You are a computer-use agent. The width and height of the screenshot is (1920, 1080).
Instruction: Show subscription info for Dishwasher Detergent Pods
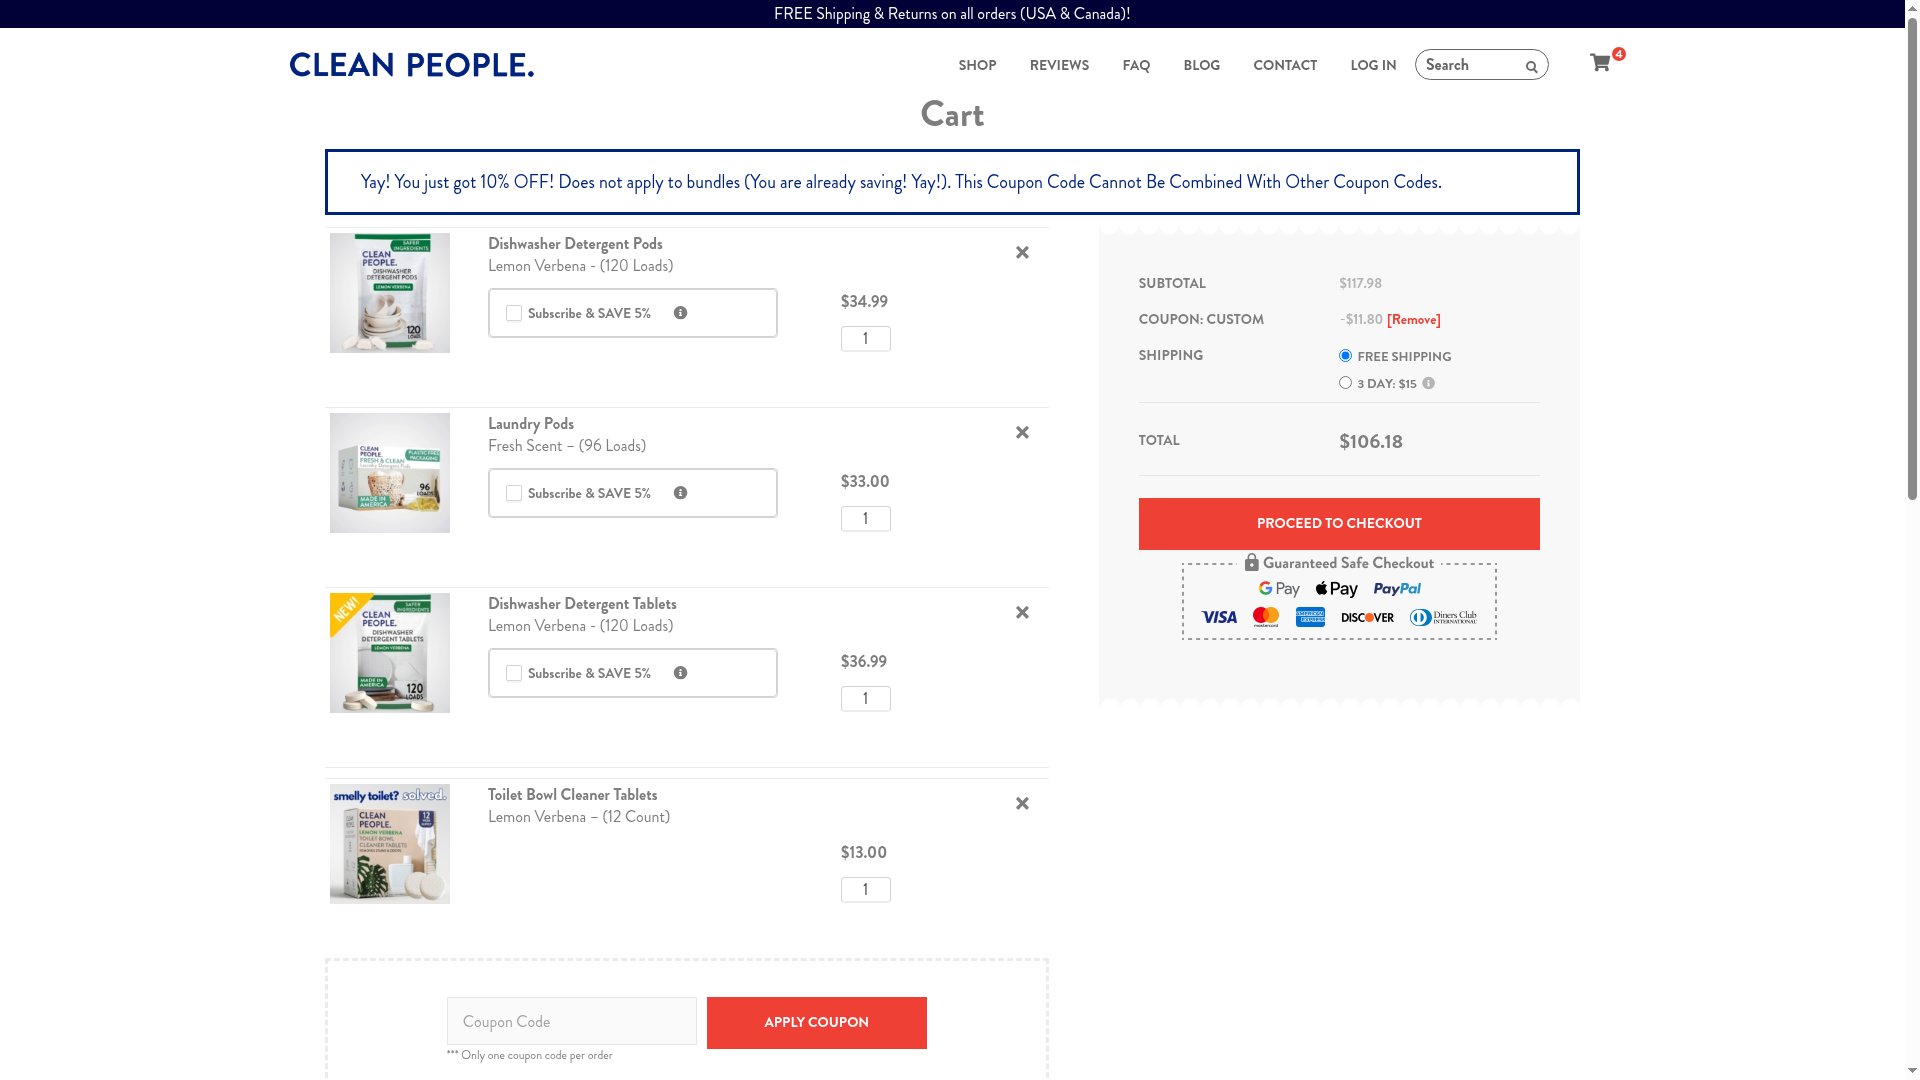click(x=680, y=313)
